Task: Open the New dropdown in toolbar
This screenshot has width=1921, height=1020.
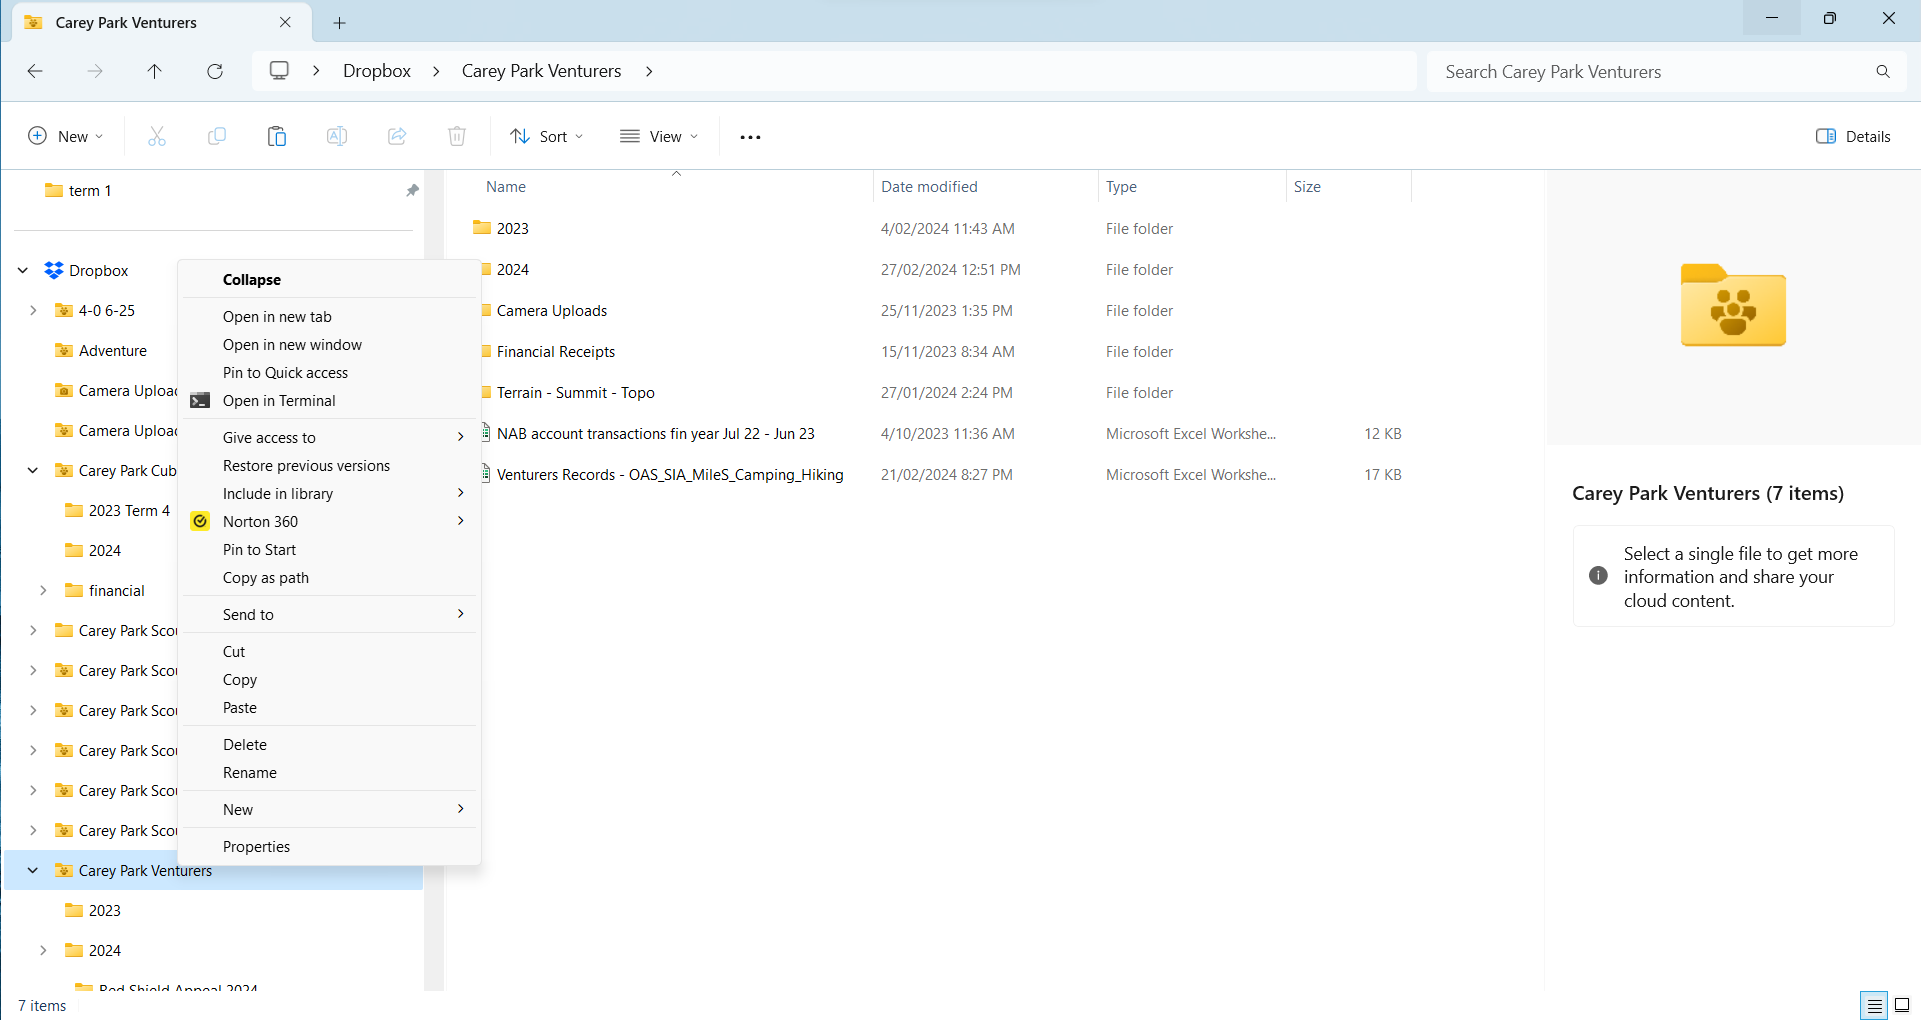Action: (x=66, y=136)
